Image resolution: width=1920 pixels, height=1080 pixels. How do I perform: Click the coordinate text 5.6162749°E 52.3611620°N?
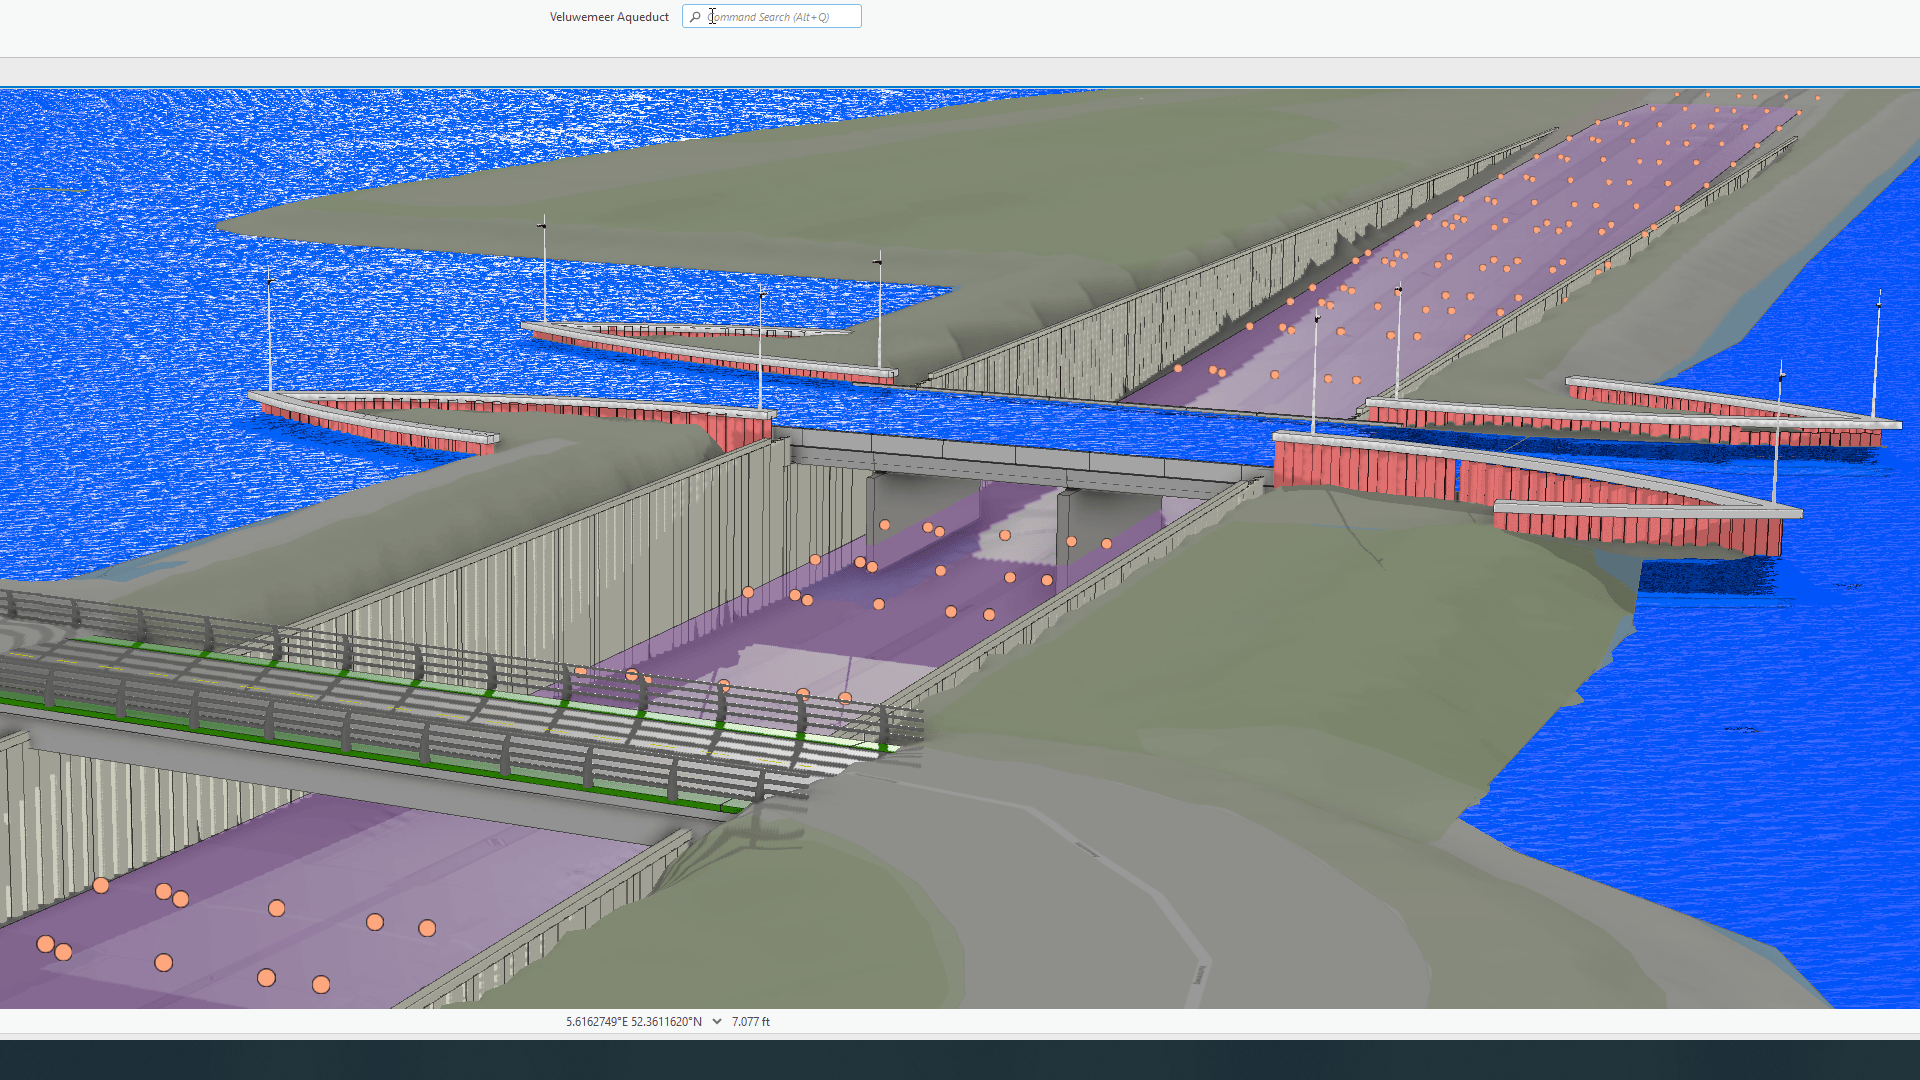tap(632, 1021)
